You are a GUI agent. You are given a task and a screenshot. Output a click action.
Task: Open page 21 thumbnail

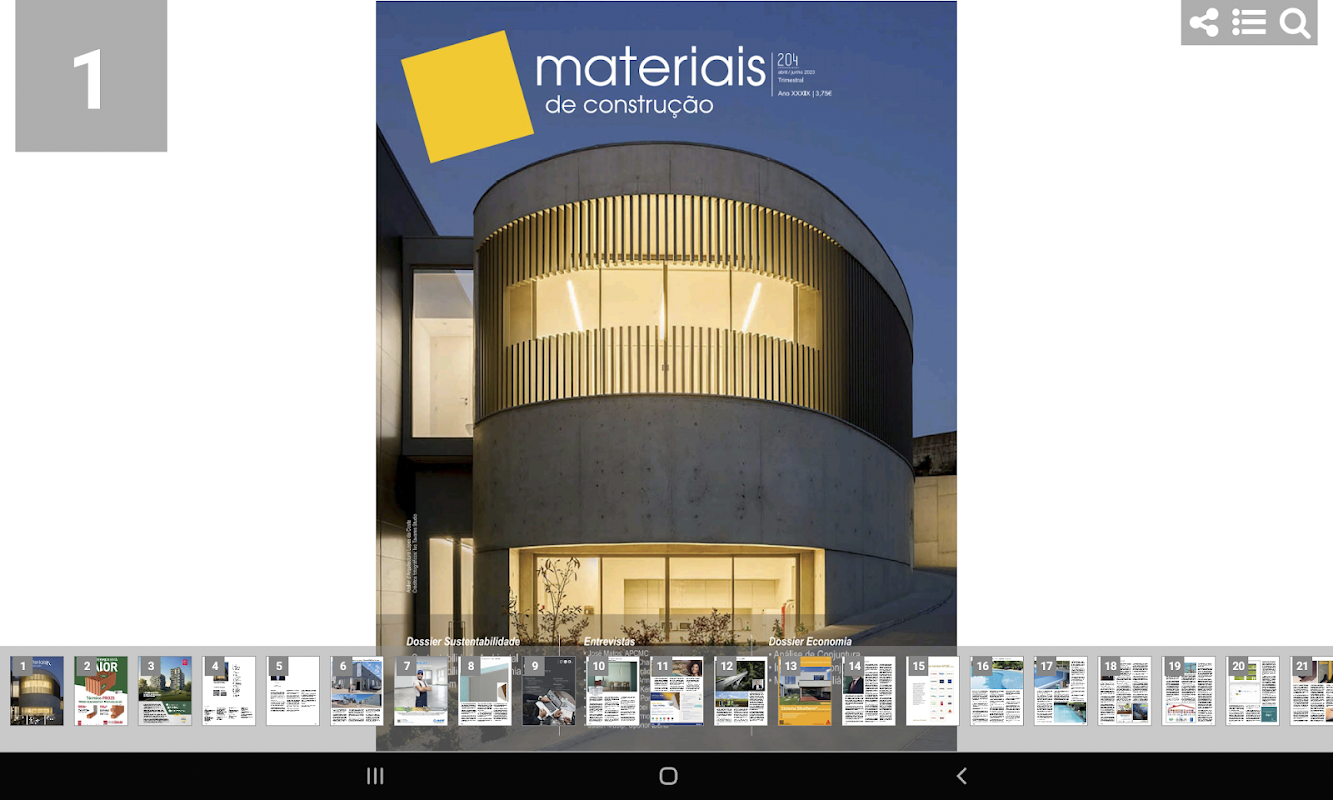(1311, 691)
